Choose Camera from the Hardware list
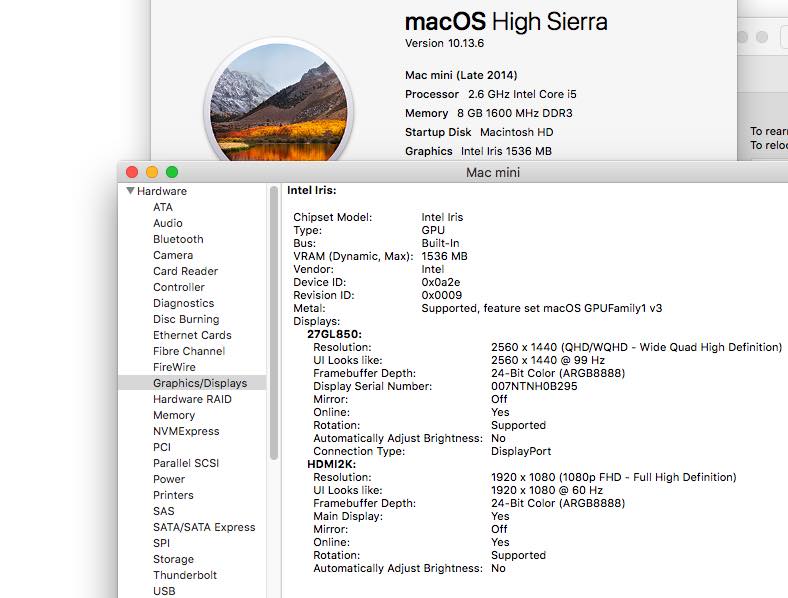788x598 pixels. (173, 255)
